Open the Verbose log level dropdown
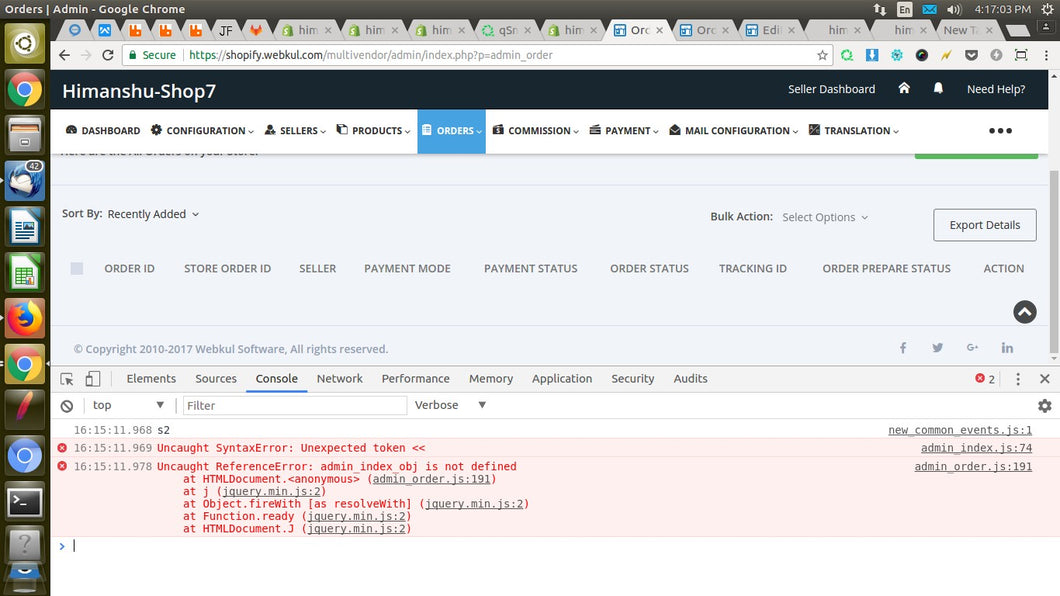This screenshot has height=596, width=1060. pos(450,405)
